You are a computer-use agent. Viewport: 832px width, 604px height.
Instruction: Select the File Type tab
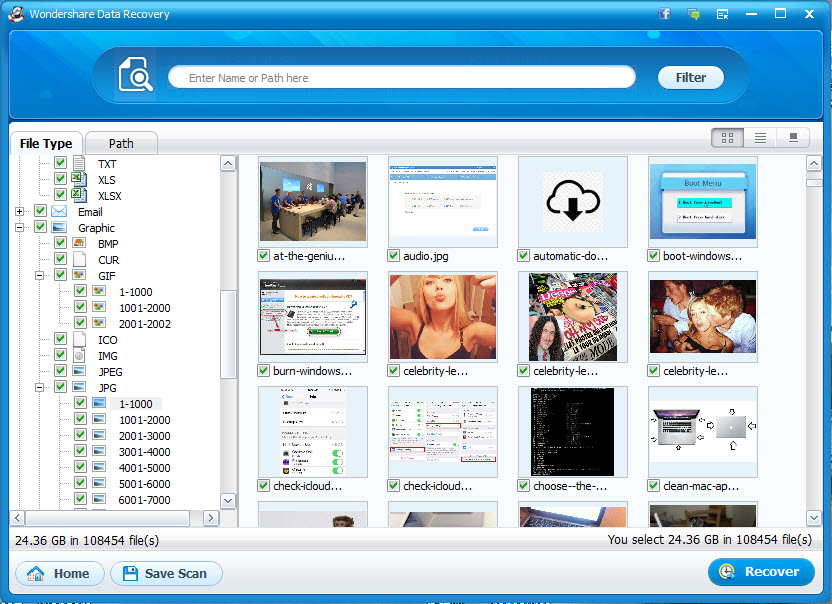click(46, 143)
